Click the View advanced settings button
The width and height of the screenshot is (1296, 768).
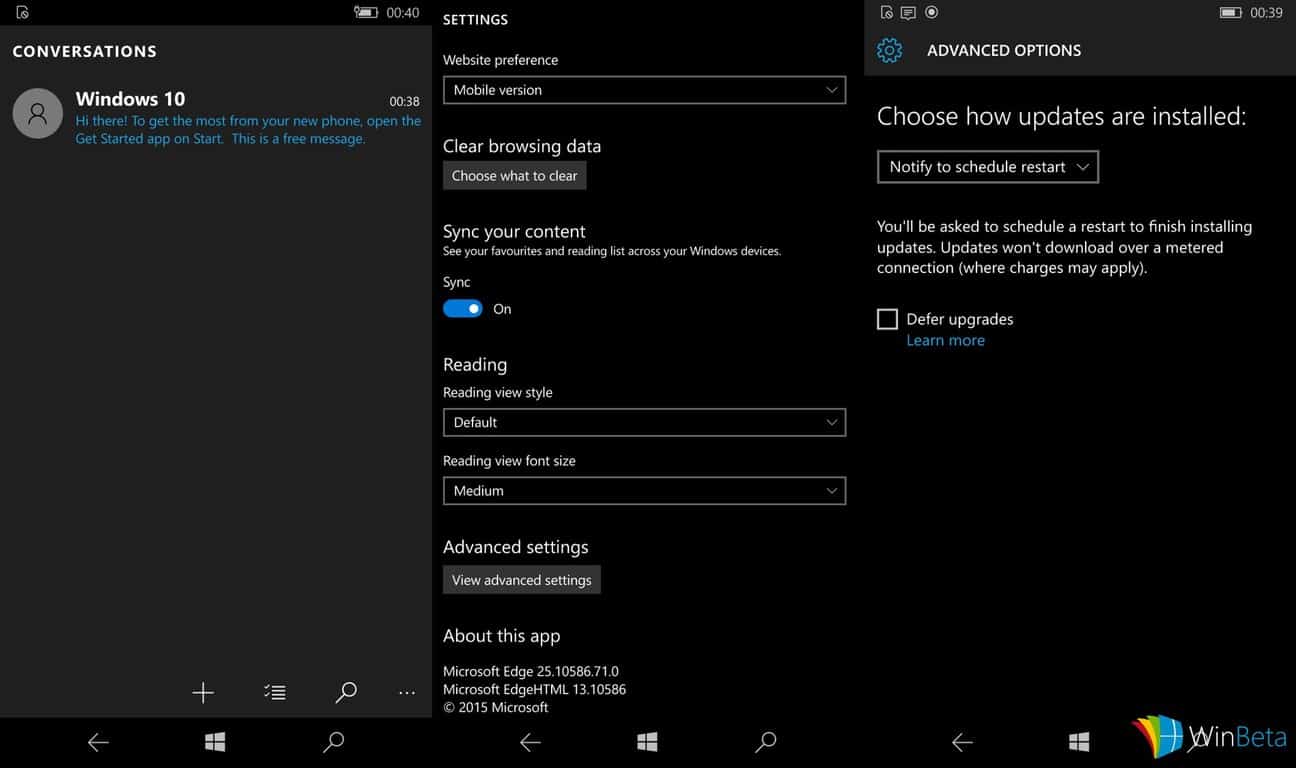tap(521, 580)
